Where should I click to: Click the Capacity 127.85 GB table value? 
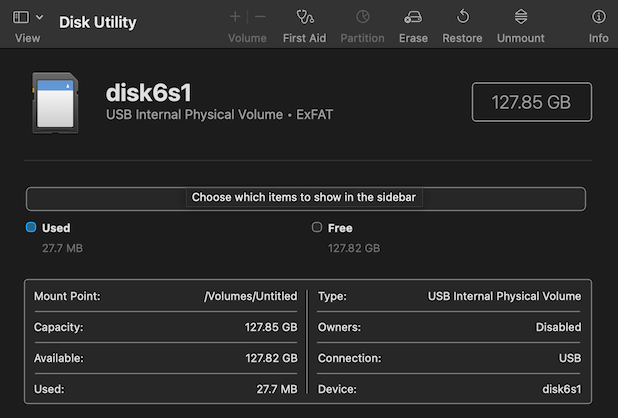coord(271,327)
